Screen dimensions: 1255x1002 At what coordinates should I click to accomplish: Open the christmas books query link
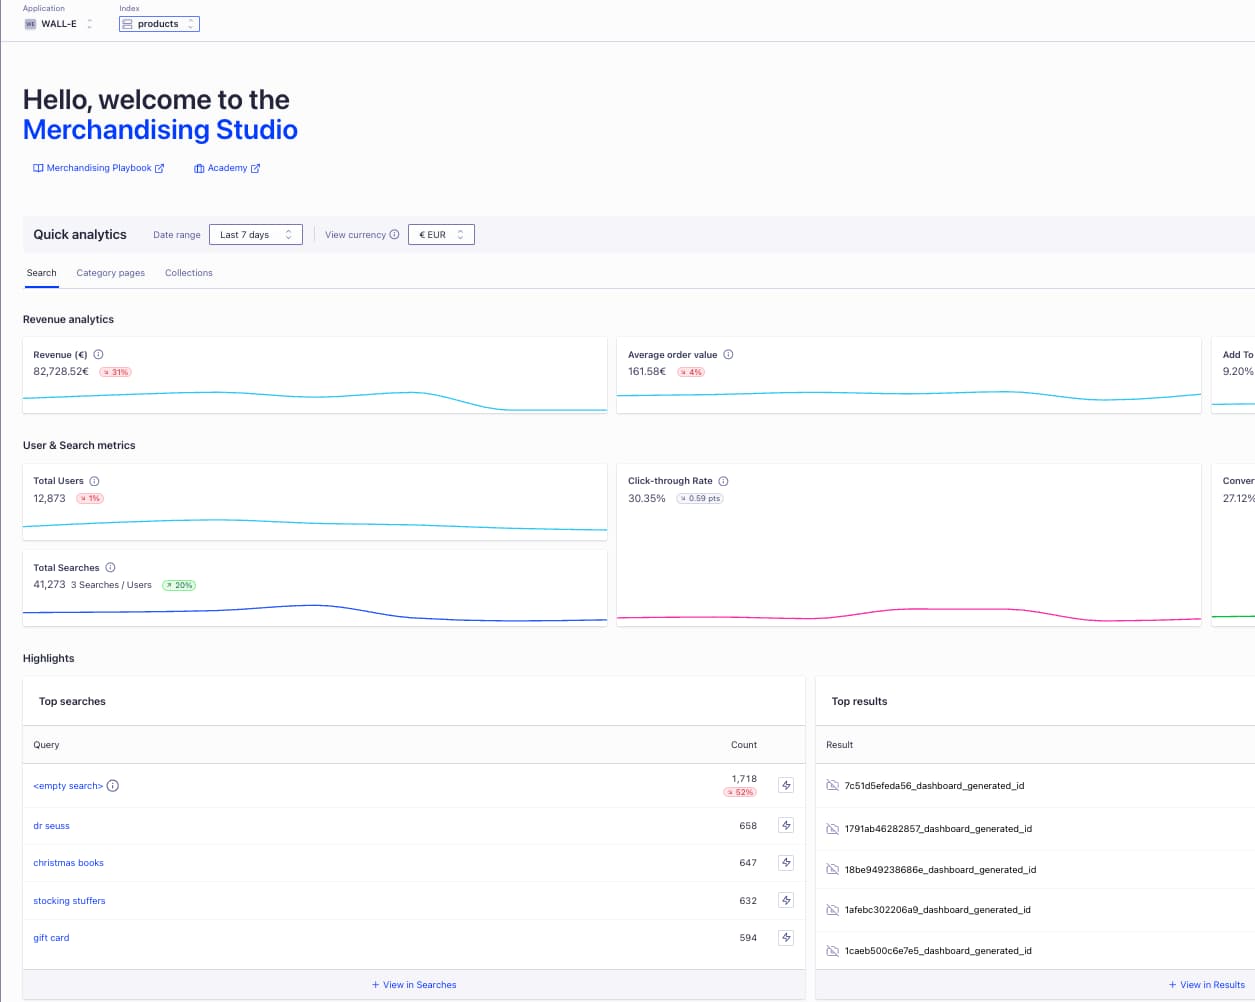pos(68,863)
